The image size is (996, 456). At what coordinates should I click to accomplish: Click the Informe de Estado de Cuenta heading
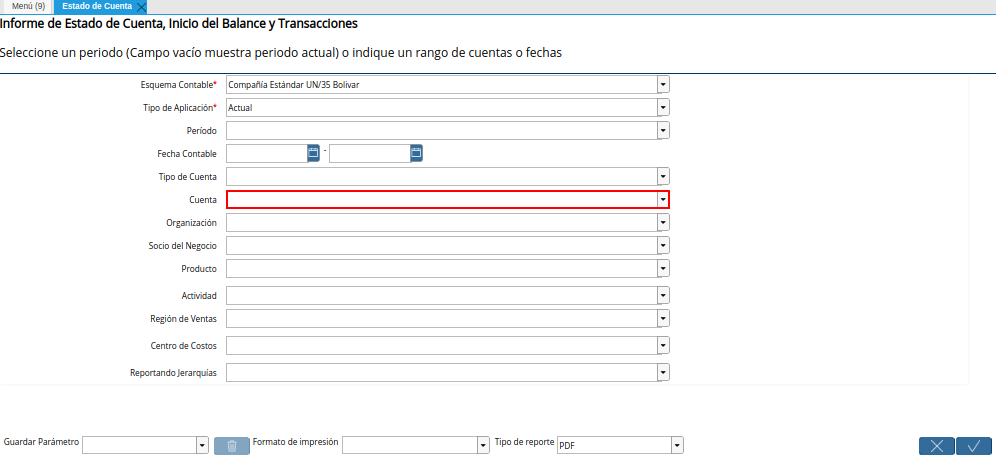coord(179,24)
